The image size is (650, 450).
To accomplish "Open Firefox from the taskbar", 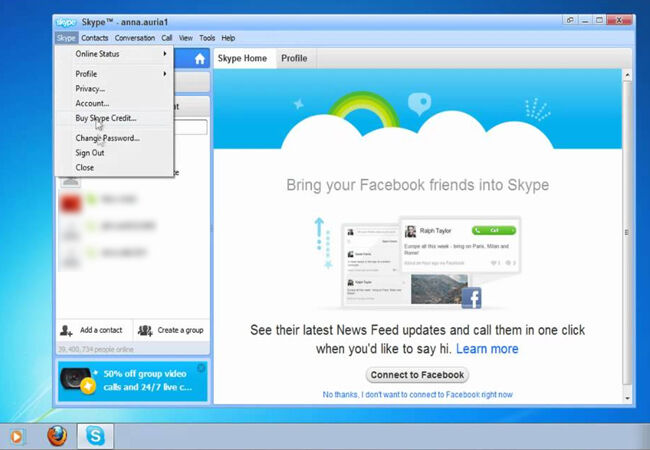I will coord(57,436).
